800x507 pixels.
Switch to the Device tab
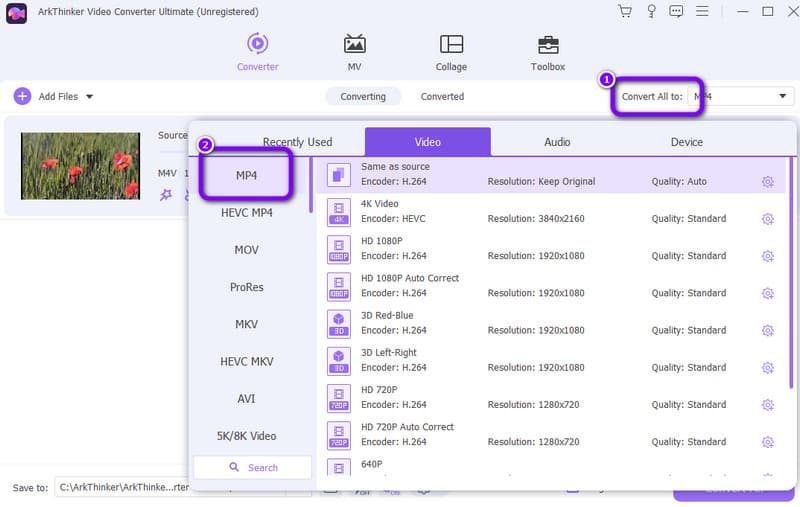point(686,142)
